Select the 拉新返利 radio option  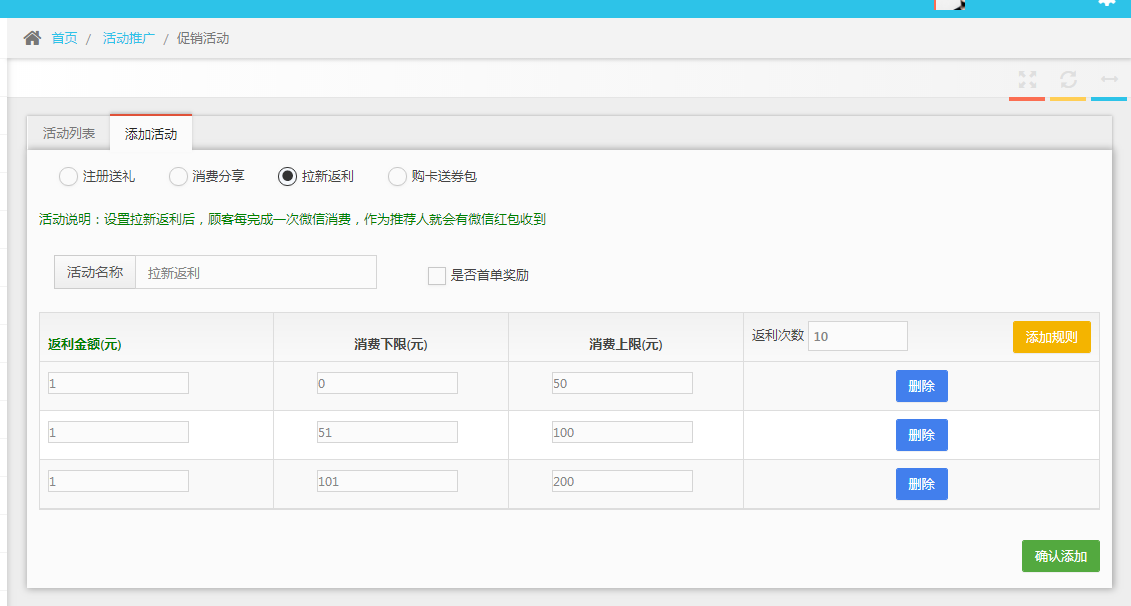[x=287, y=177]
